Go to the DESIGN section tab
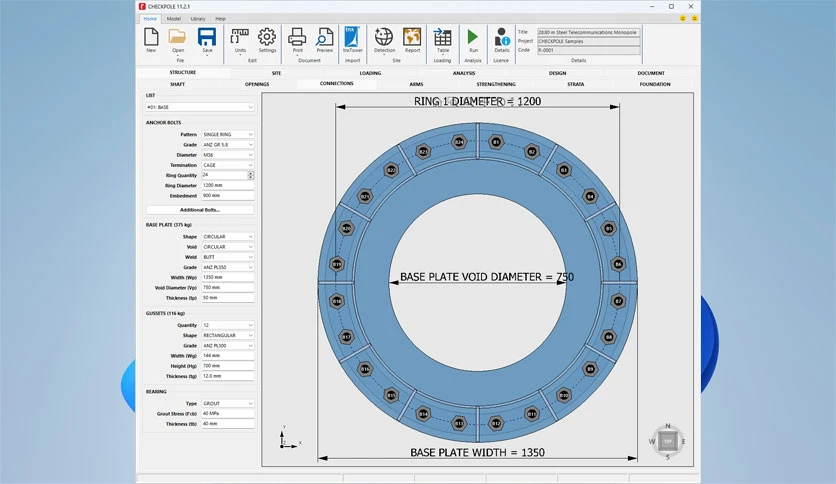This screenshot has width=836, height=484. point(558,73)
